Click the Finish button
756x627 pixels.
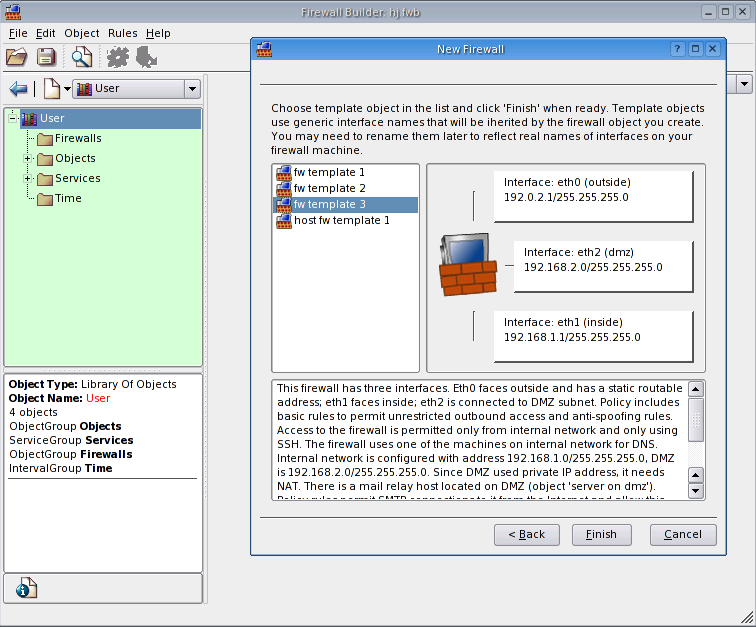(x=601, y=535)
